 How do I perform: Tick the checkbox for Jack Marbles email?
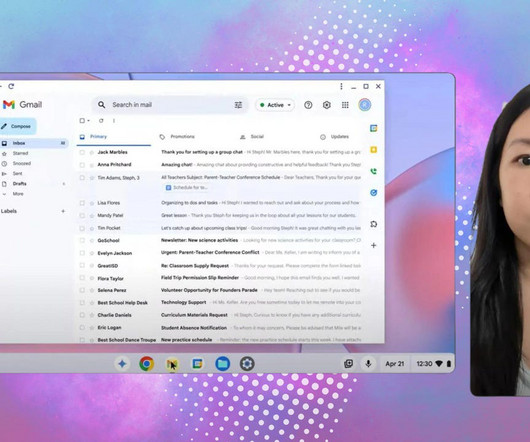(82, 152)
